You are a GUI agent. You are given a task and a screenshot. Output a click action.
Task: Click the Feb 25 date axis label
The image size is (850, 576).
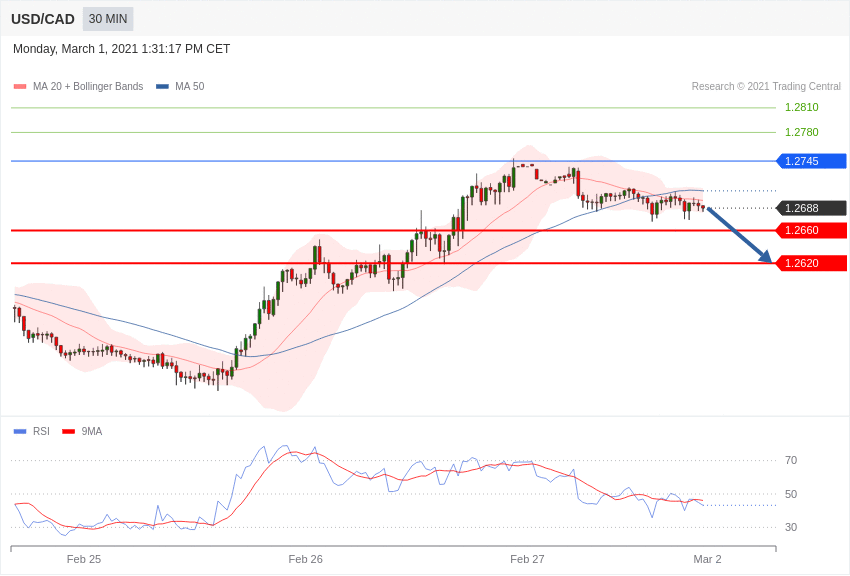coord(84,559)
